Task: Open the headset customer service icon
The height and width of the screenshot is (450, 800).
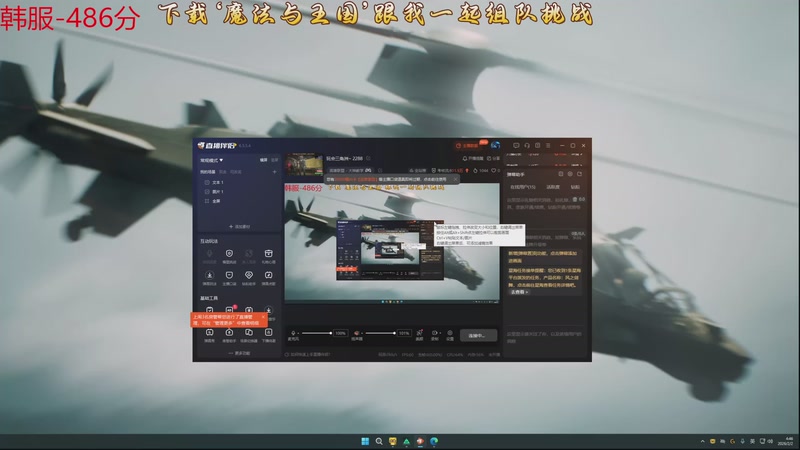Action: [x=527, y=145]
